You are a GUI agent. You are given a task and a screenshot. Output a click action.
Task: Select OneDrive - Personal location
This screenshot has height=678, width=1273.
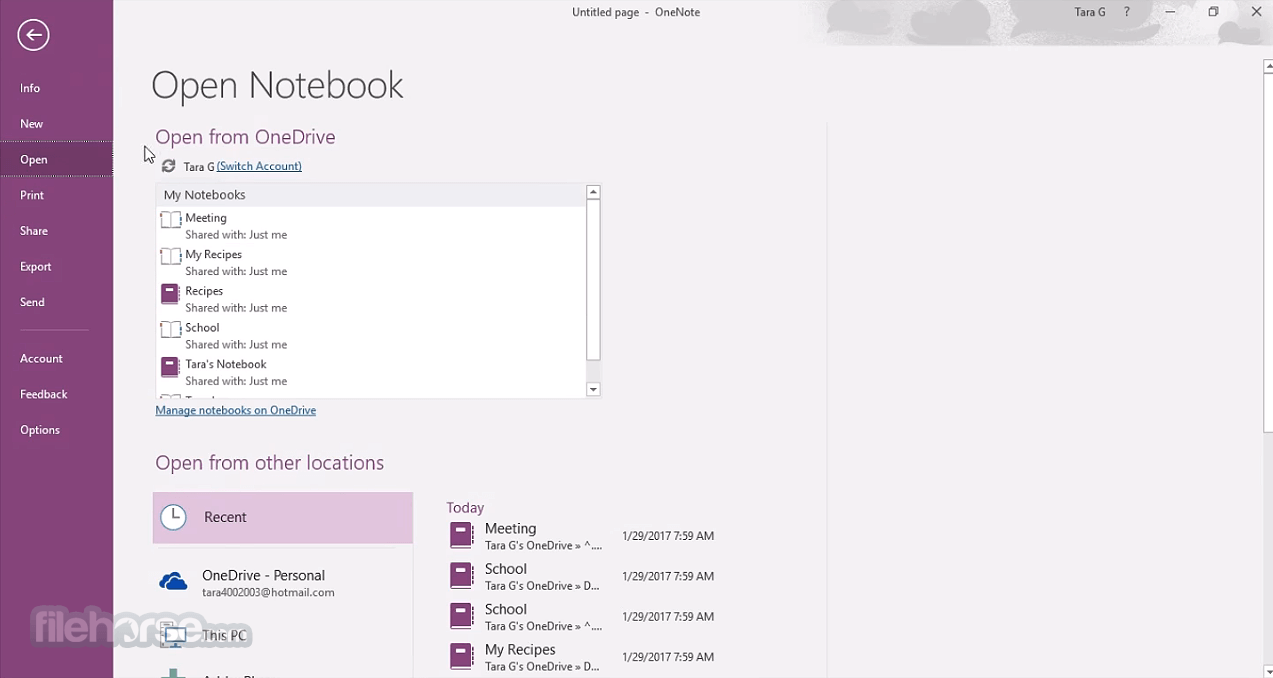point(283,583)
